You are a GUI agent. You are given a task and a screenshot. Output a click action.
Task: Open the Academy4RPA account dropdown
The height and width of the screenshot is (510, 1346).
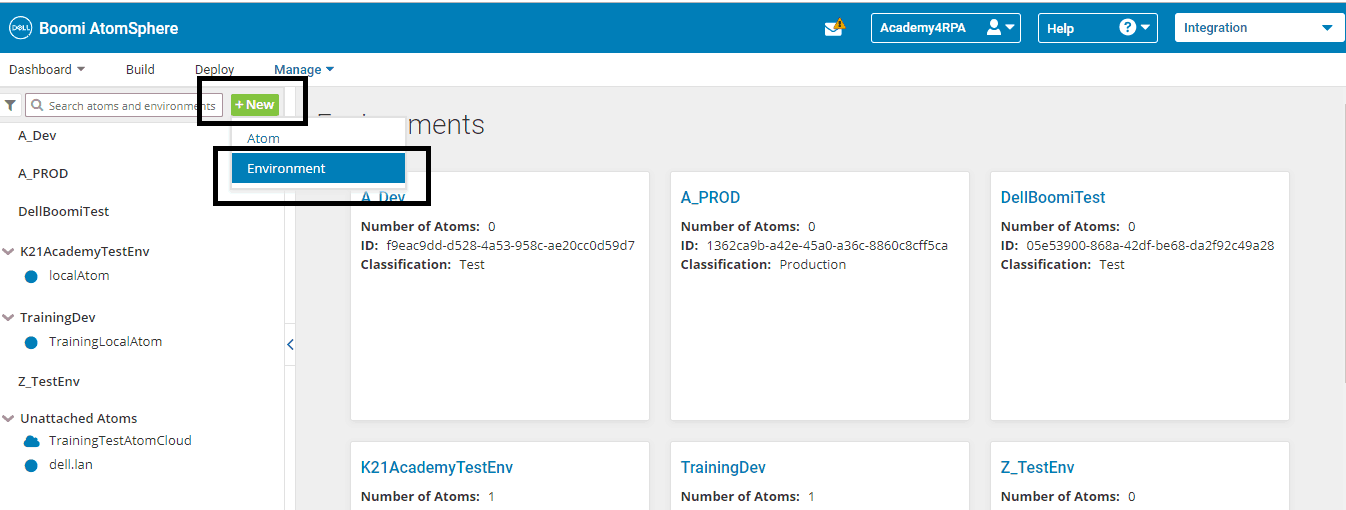946,28
